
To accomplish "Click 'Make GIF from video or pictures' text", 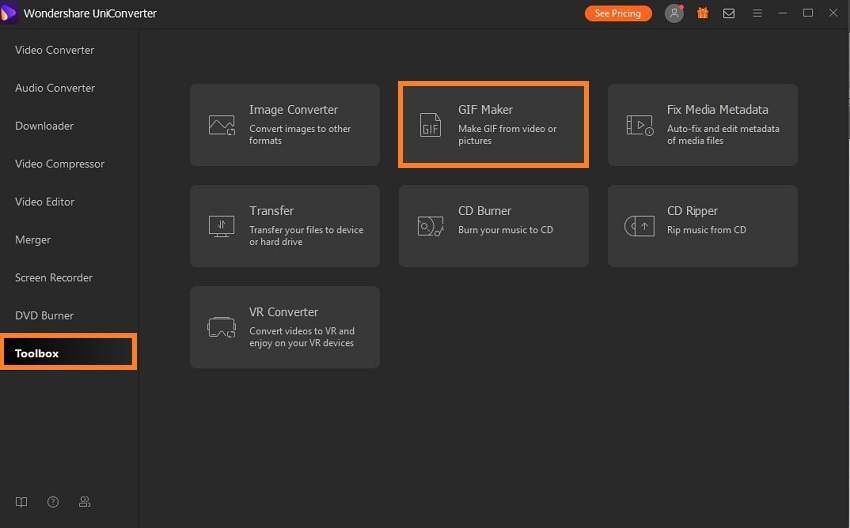I will tap(507, 134).
